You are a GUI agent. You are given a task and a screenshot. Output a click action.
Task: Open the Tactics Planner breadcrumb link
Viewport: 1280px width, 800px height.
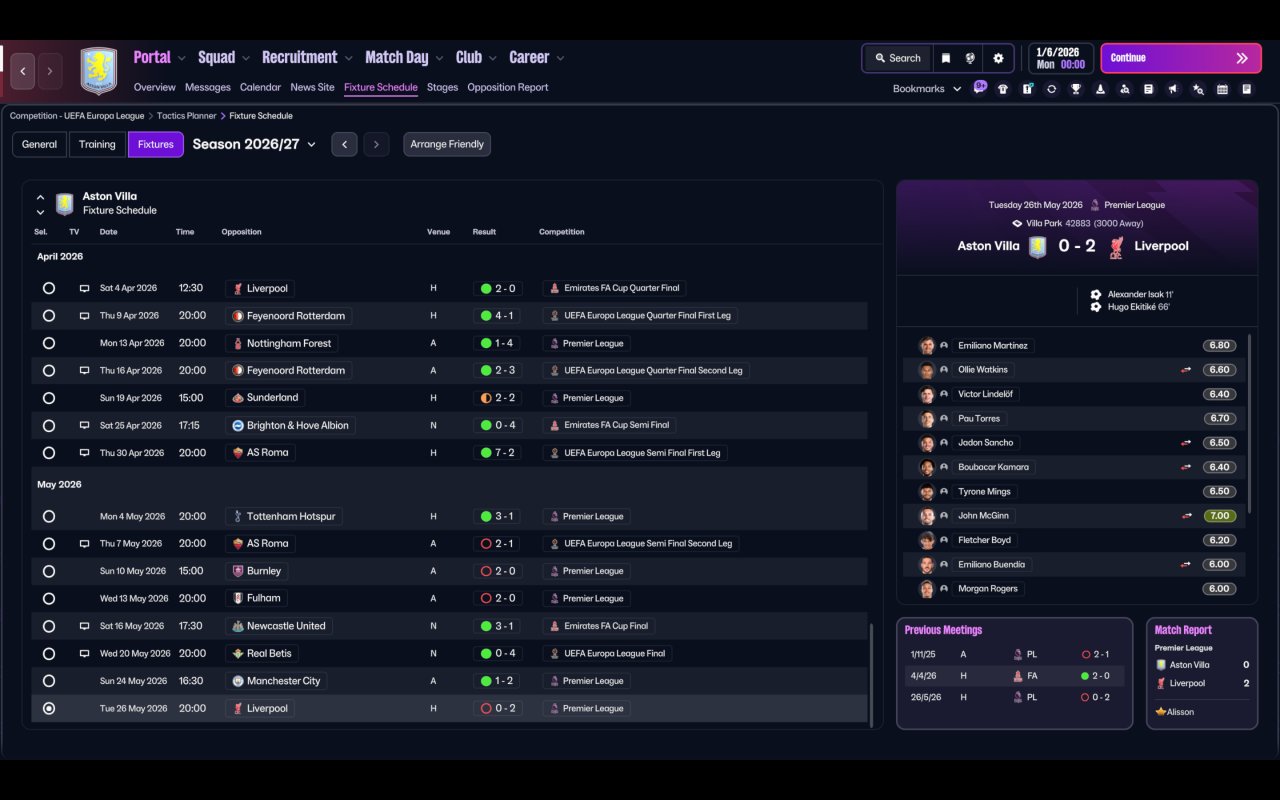click(185, 116)
